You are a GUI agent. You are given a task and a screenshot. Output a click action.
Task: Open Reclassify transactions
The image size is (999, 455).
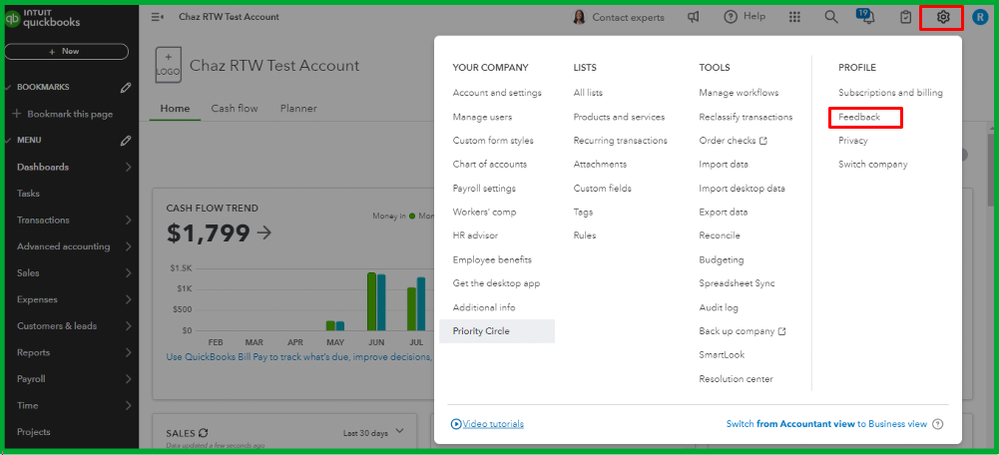pos(745,117)
